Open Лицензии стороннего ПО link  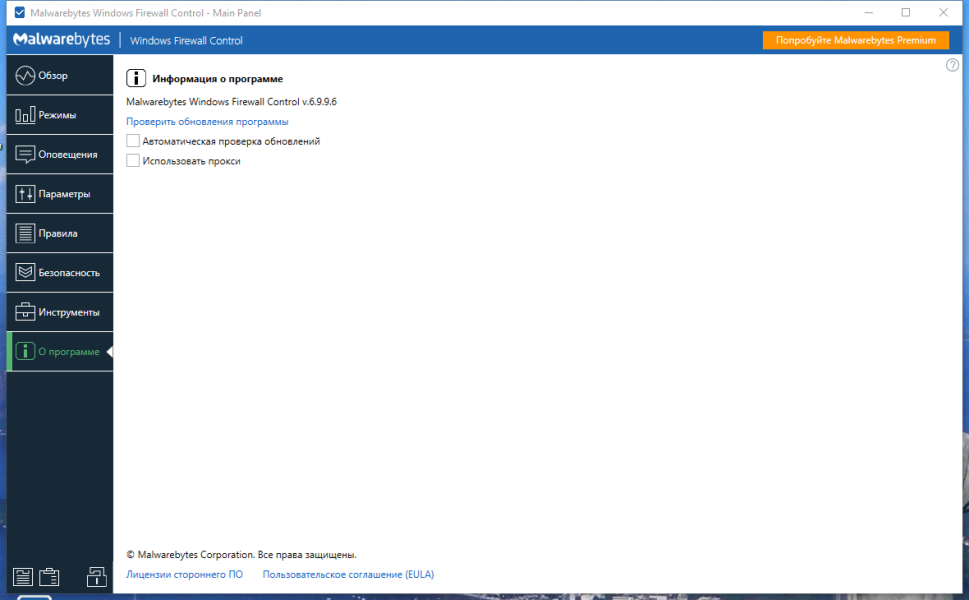point(184,574)
